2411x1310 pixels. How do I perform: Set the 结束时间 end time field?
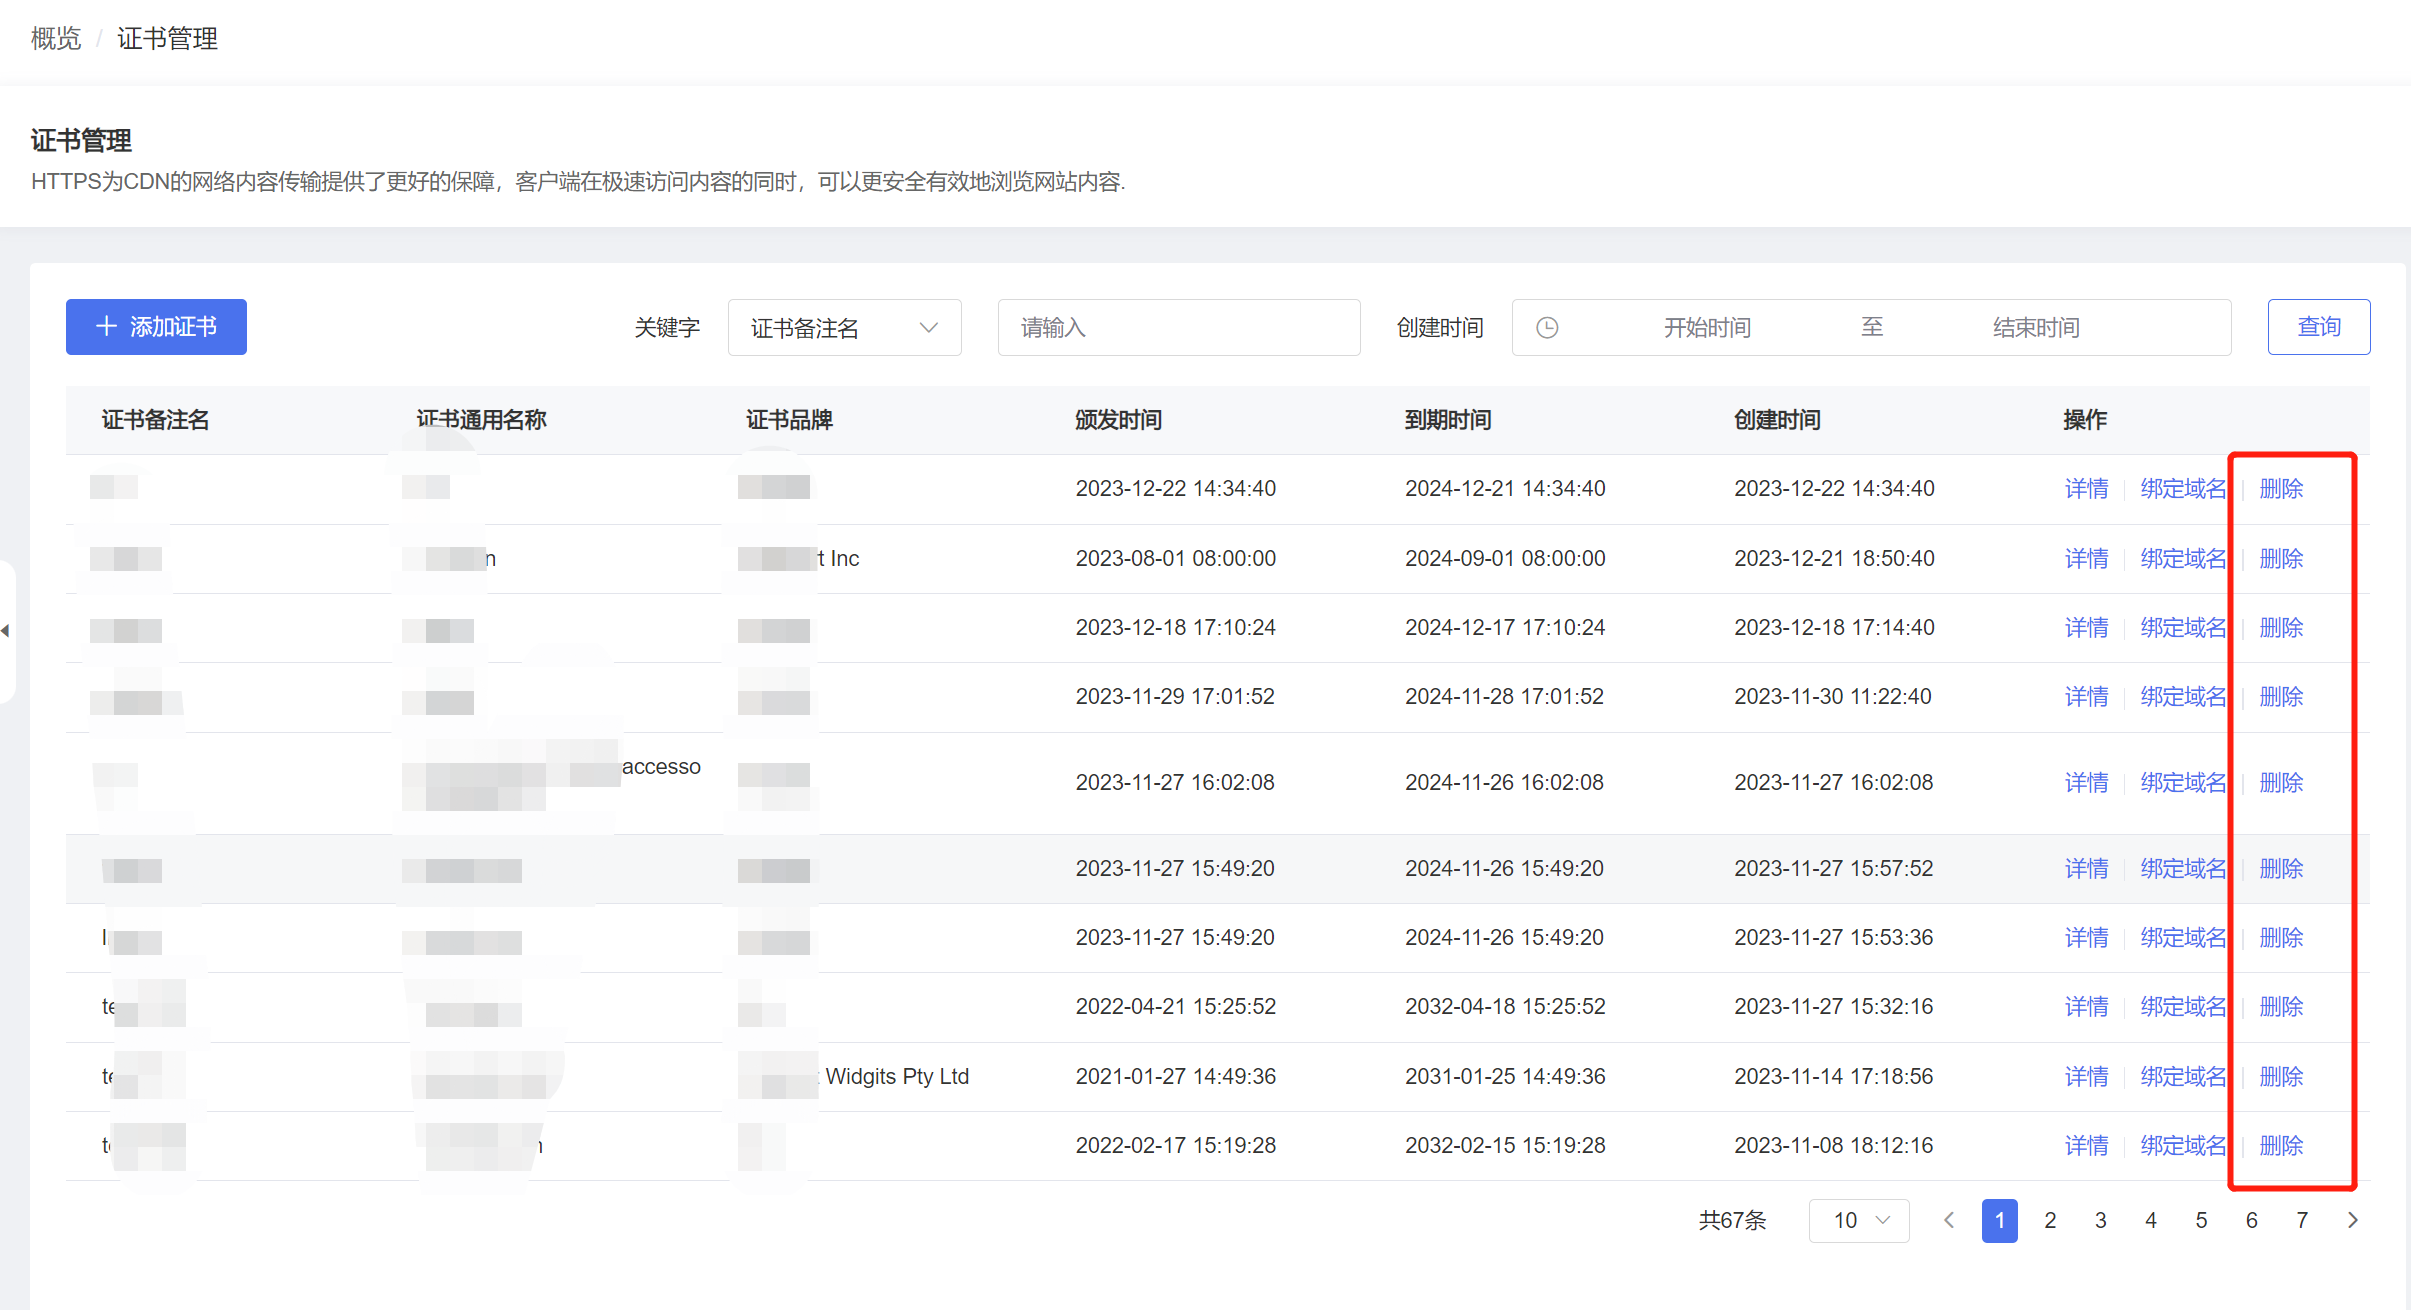pos(2035,328)
